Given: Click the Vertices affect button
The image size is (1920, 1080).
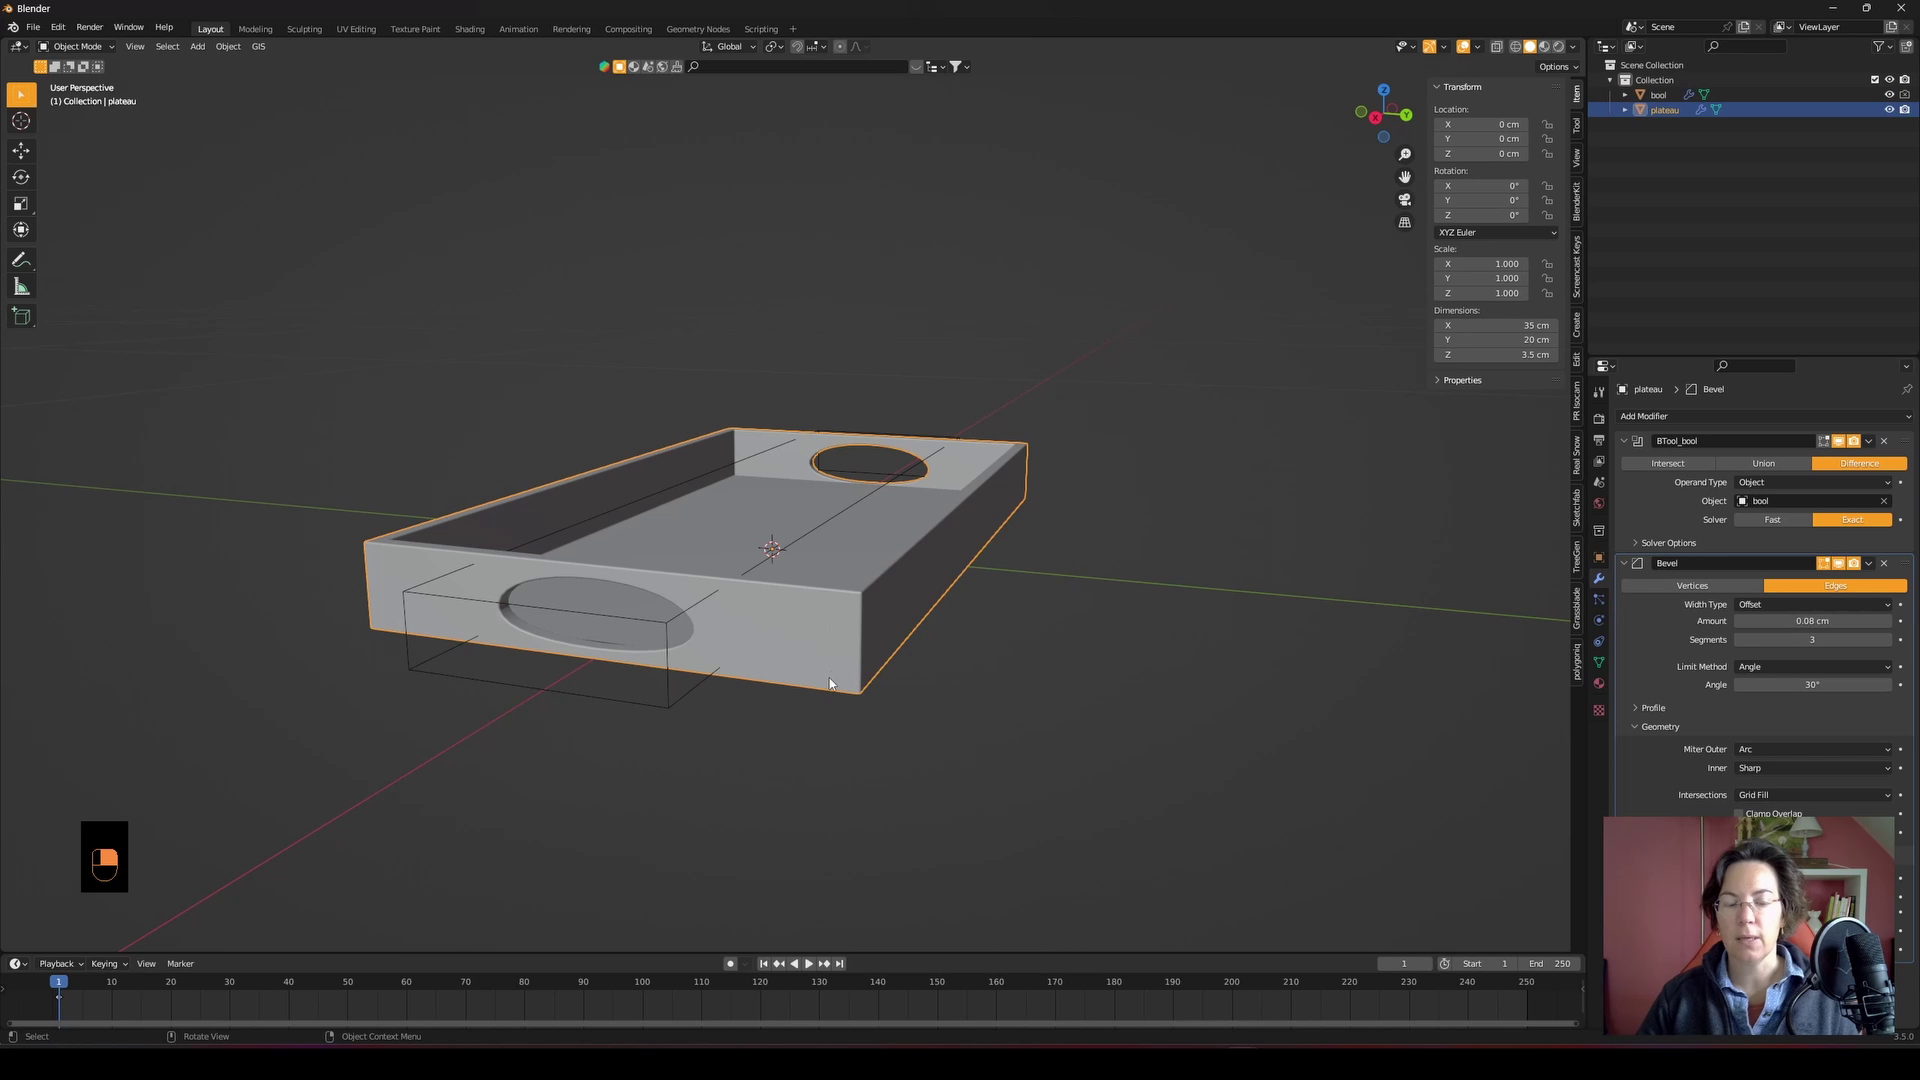Looking at the screenshot, I should (1692, 586).
